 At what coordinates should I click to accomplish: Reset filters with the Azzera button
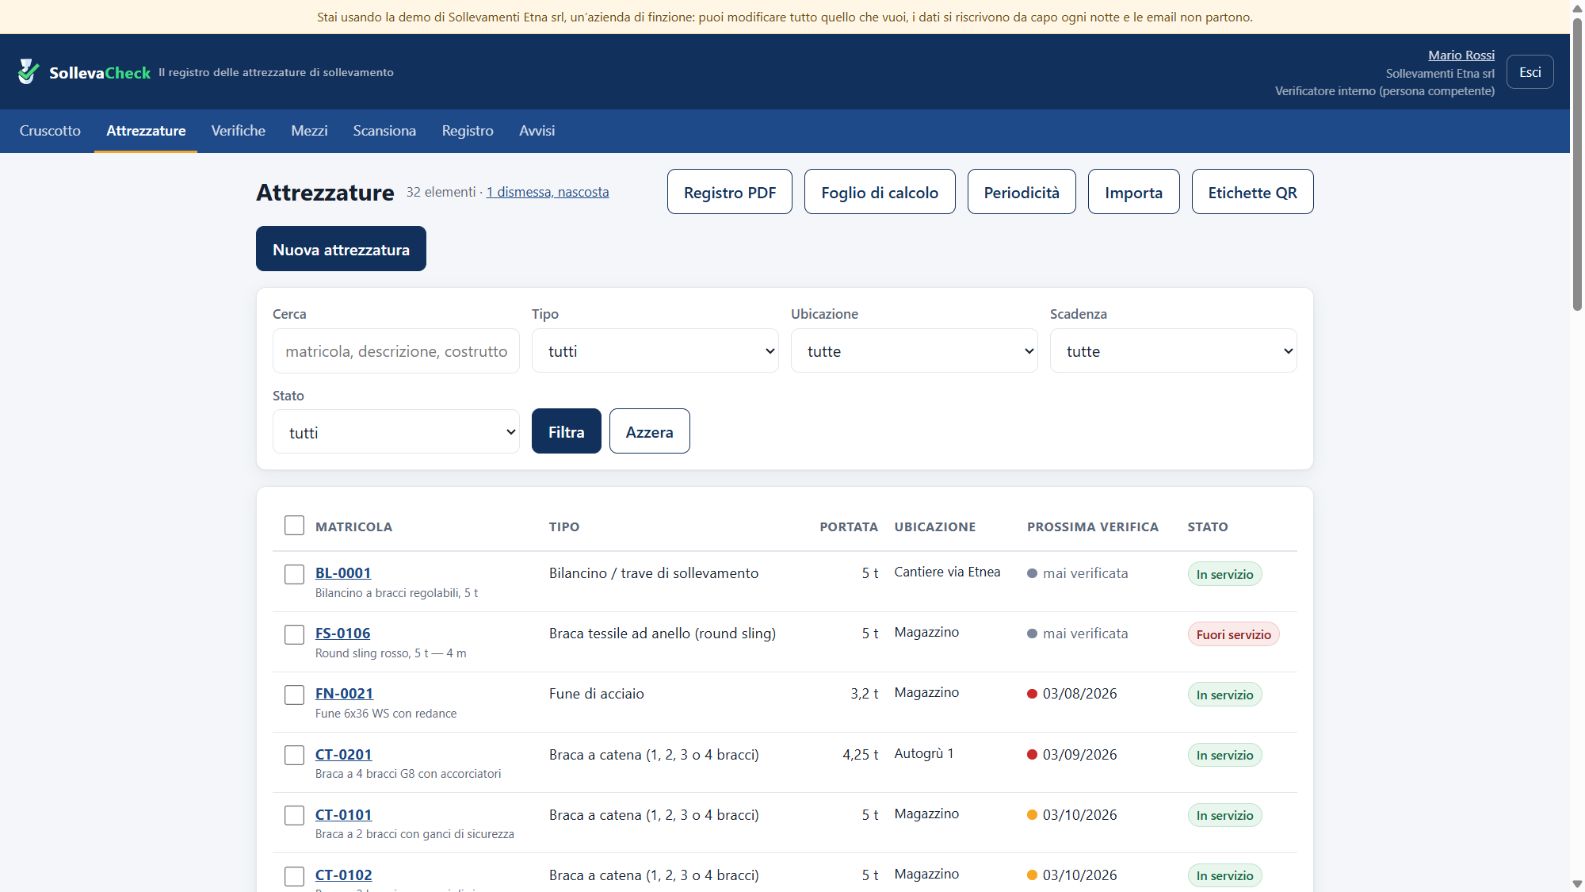[x=649, y=432]
